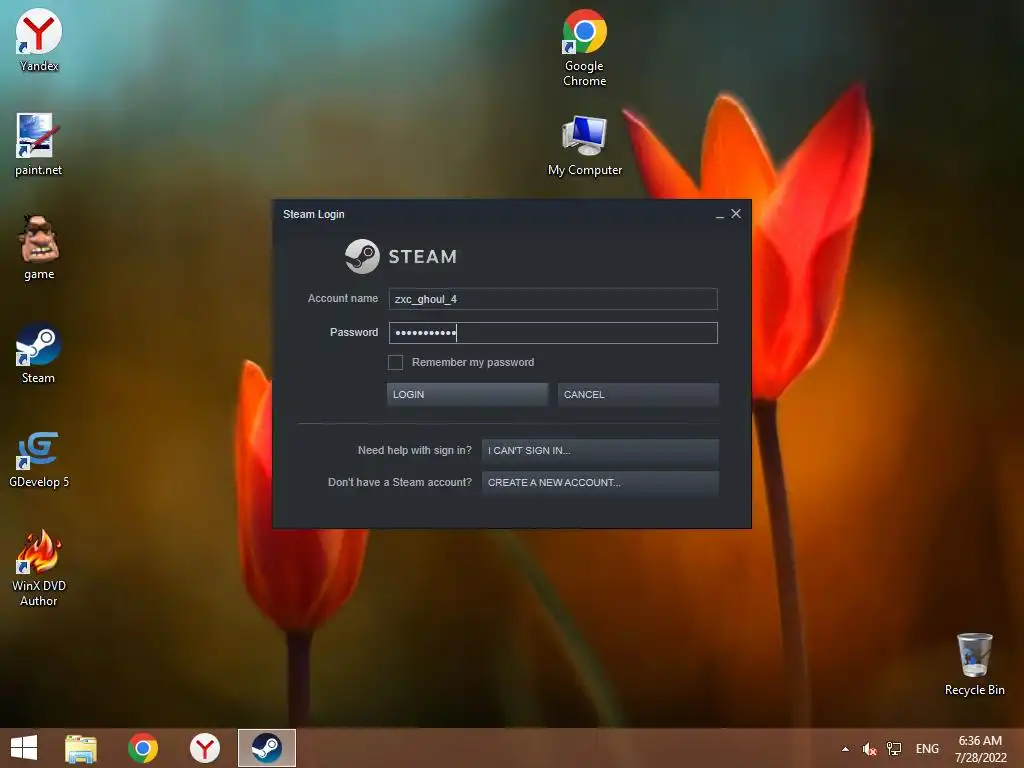Click the Steam Login title text

(x=313, y=214)
